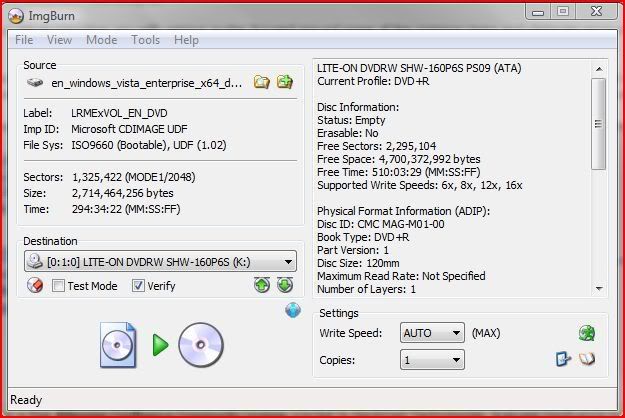Screen dimensions: 625x418
Task: Click the eject tray down arrow icon
Action: [x=285, y=285]
